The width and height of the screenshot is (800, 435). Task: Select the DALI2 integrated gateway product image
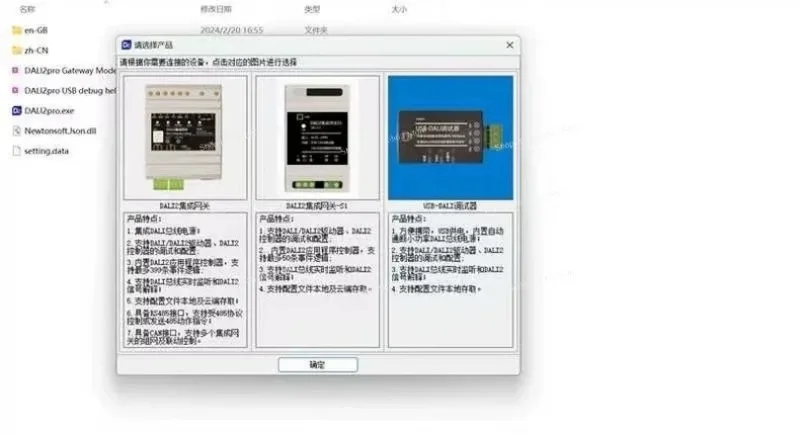pyautogui.click(x=185, y=138)
